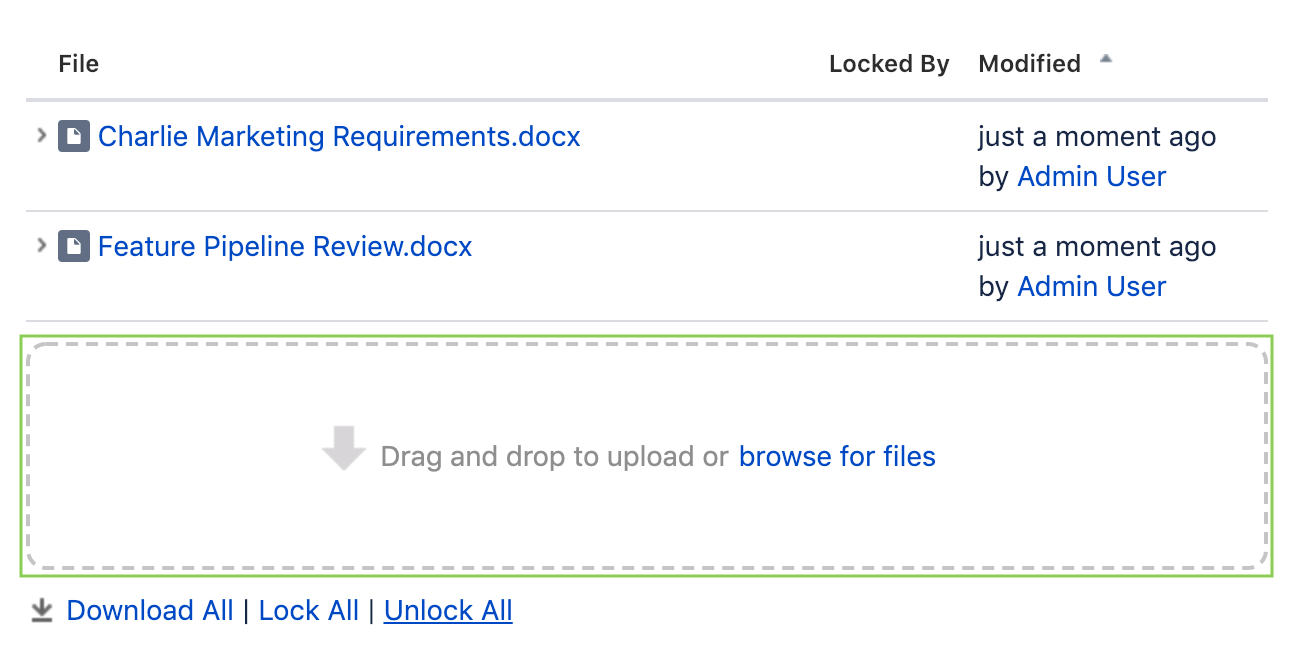This screenshot has height=650, width=1314.
Task: Open Admin User profile in Feature Pipeline row
Action: click(x=1091, y=287)
